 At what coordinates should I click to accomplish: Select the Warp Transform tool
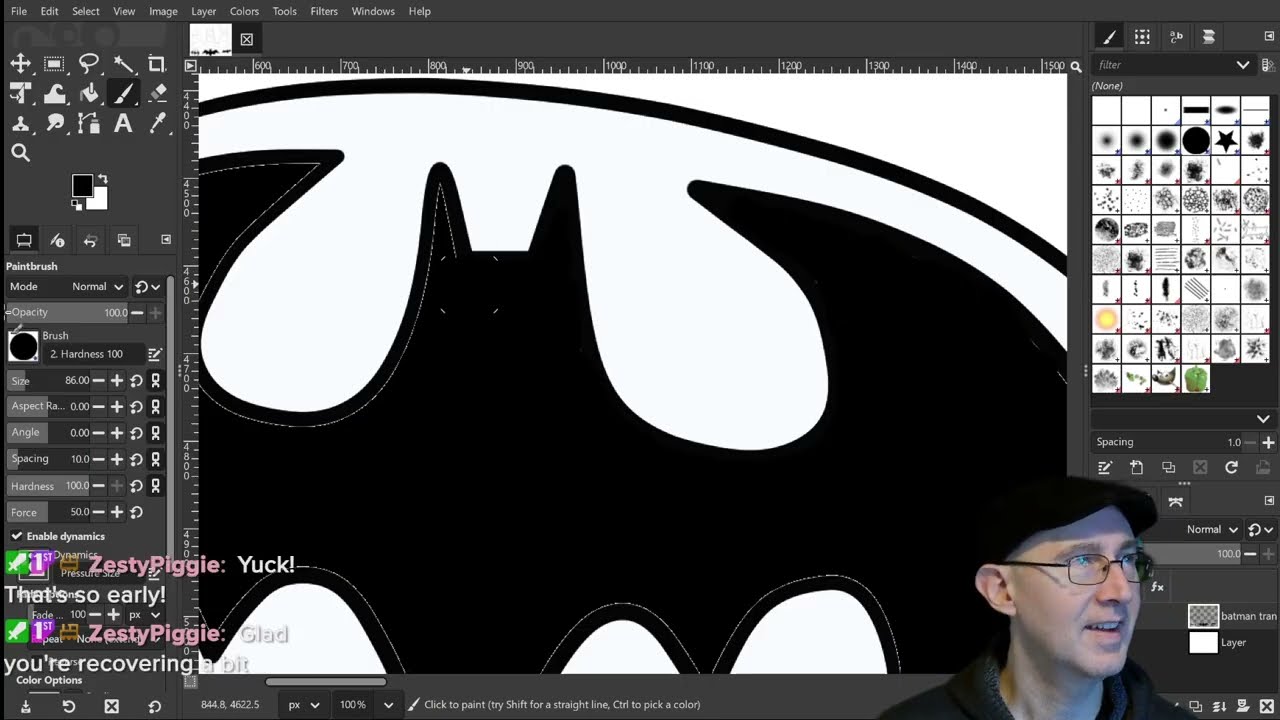coord(54,94)
